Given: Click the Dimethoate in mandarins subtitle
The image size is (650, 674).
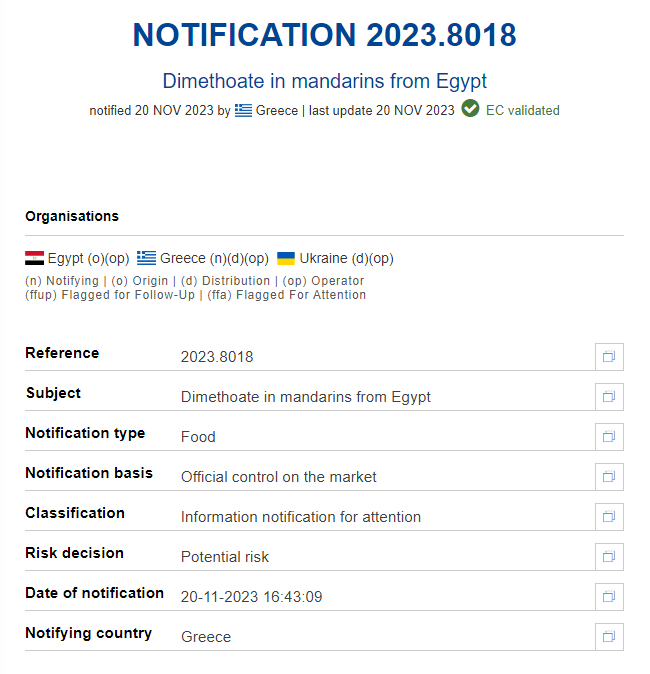Looking at the screenshot, I should point(324,81).
